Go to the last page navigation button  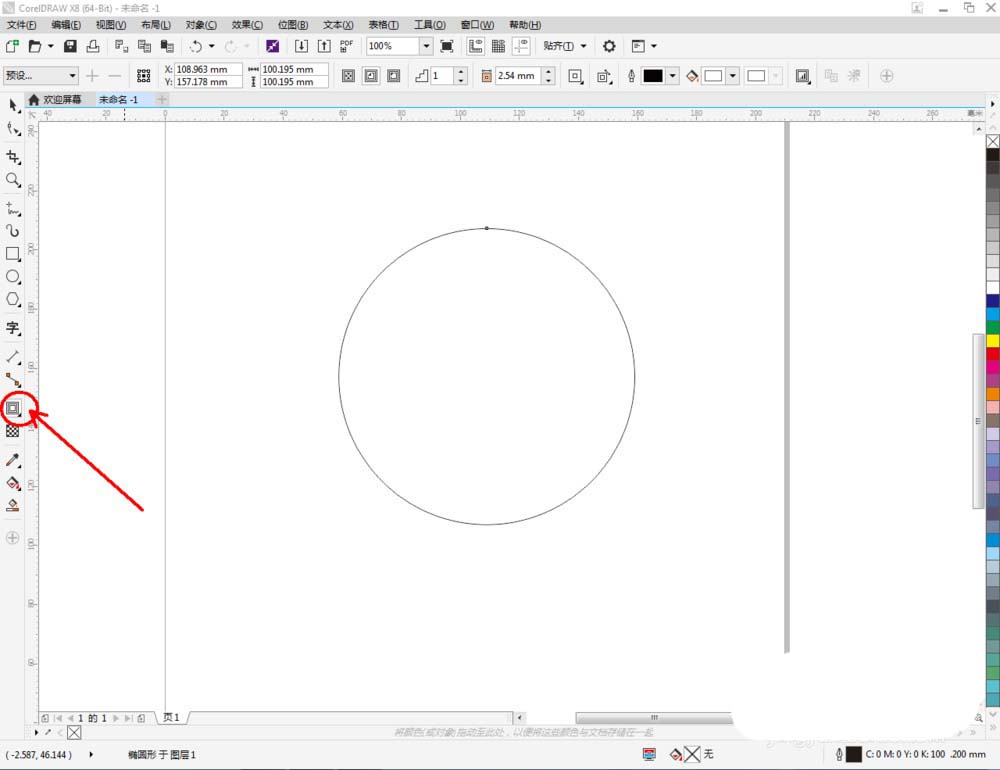129,718
